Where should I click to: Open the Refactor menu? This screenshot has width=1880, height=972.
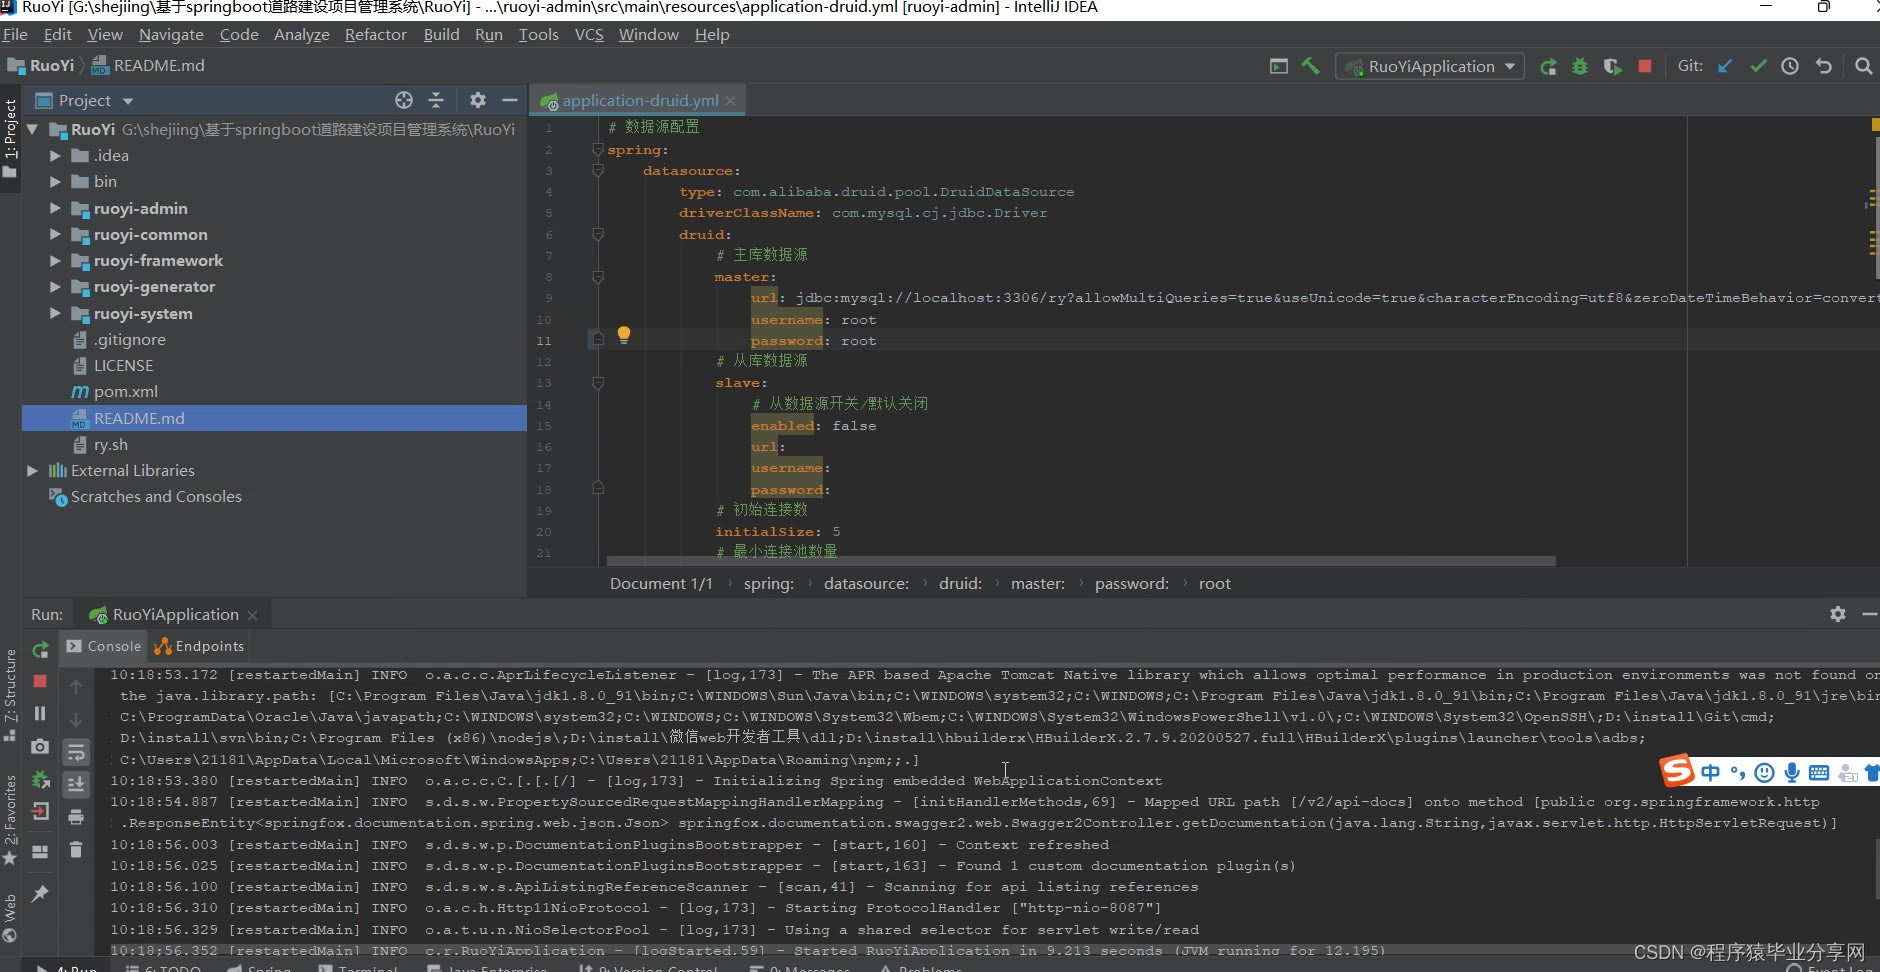coord(376,34)
